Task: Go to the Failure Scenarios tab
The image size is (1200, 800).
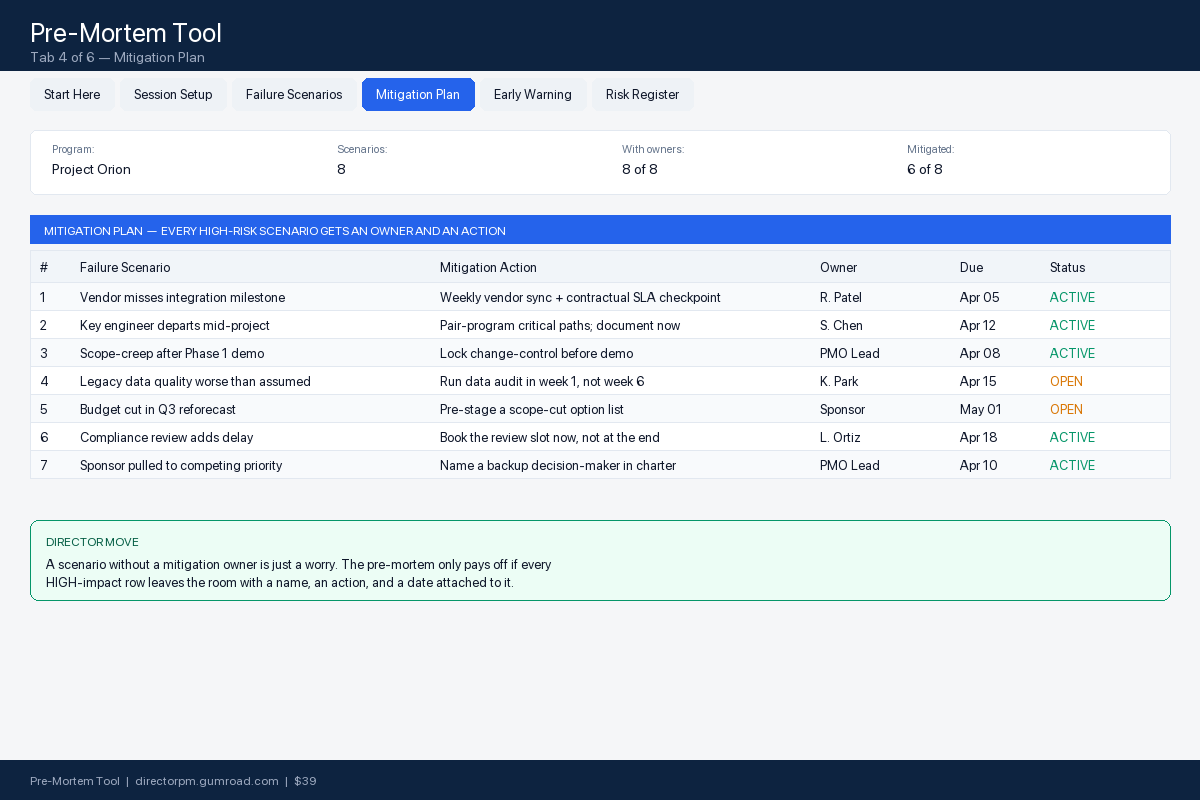Action: point(294,95)
